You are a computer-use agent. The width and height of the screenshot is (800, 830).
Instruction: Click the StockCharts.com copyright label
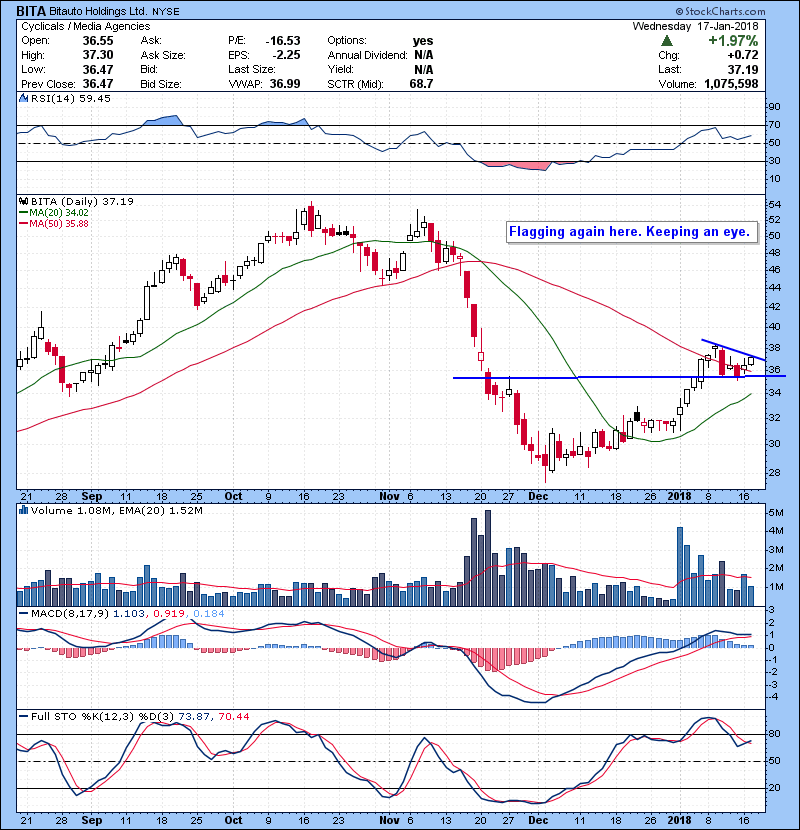pyautogui.click(x=720, y=11)
